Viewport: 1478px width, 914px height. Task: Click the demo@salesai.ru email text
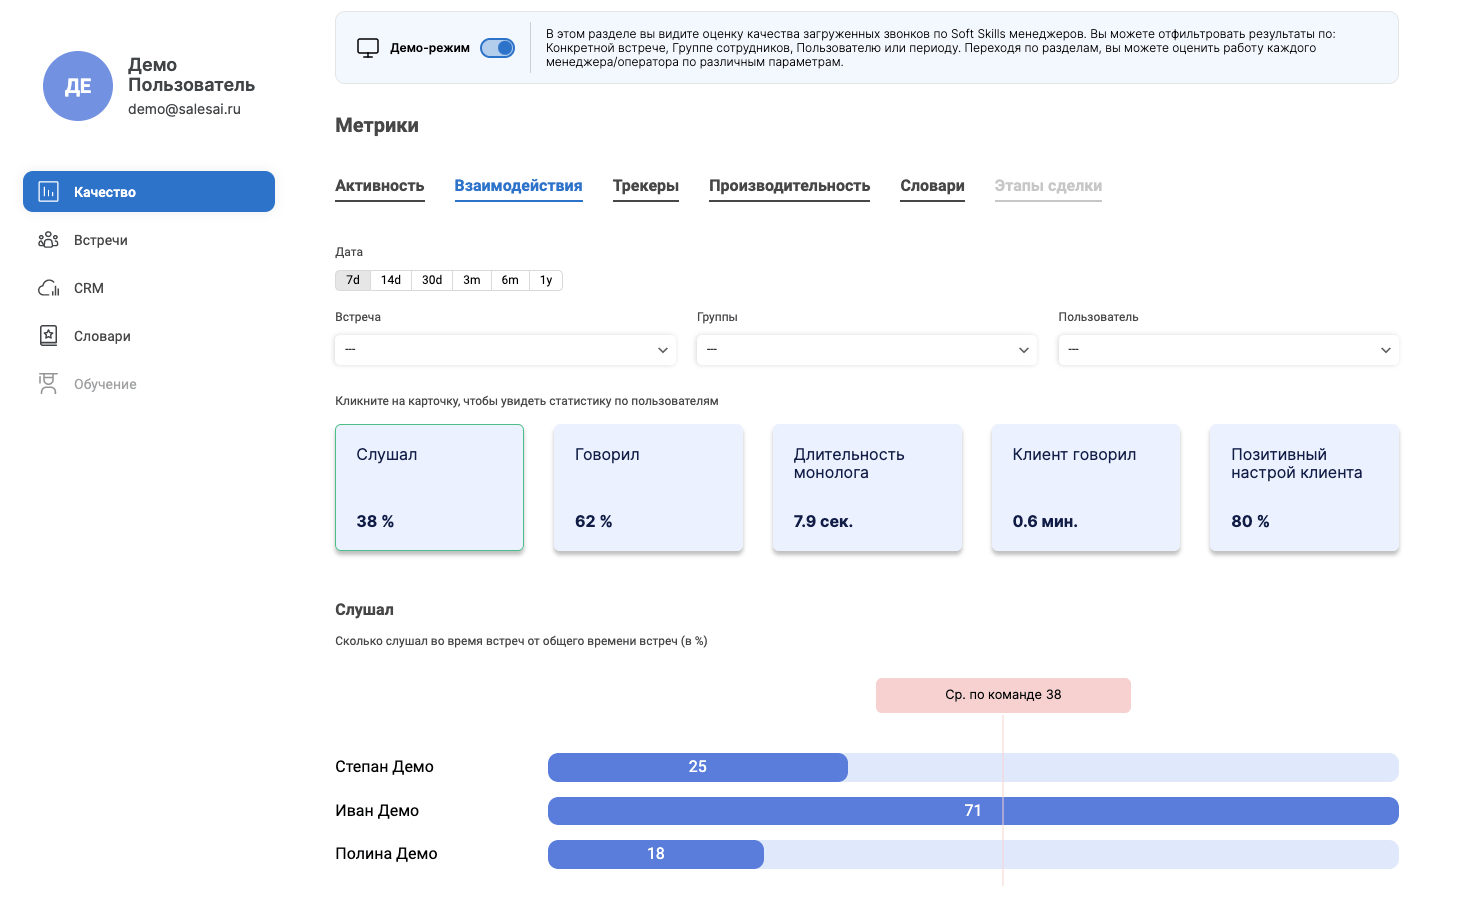coord(184,109)
